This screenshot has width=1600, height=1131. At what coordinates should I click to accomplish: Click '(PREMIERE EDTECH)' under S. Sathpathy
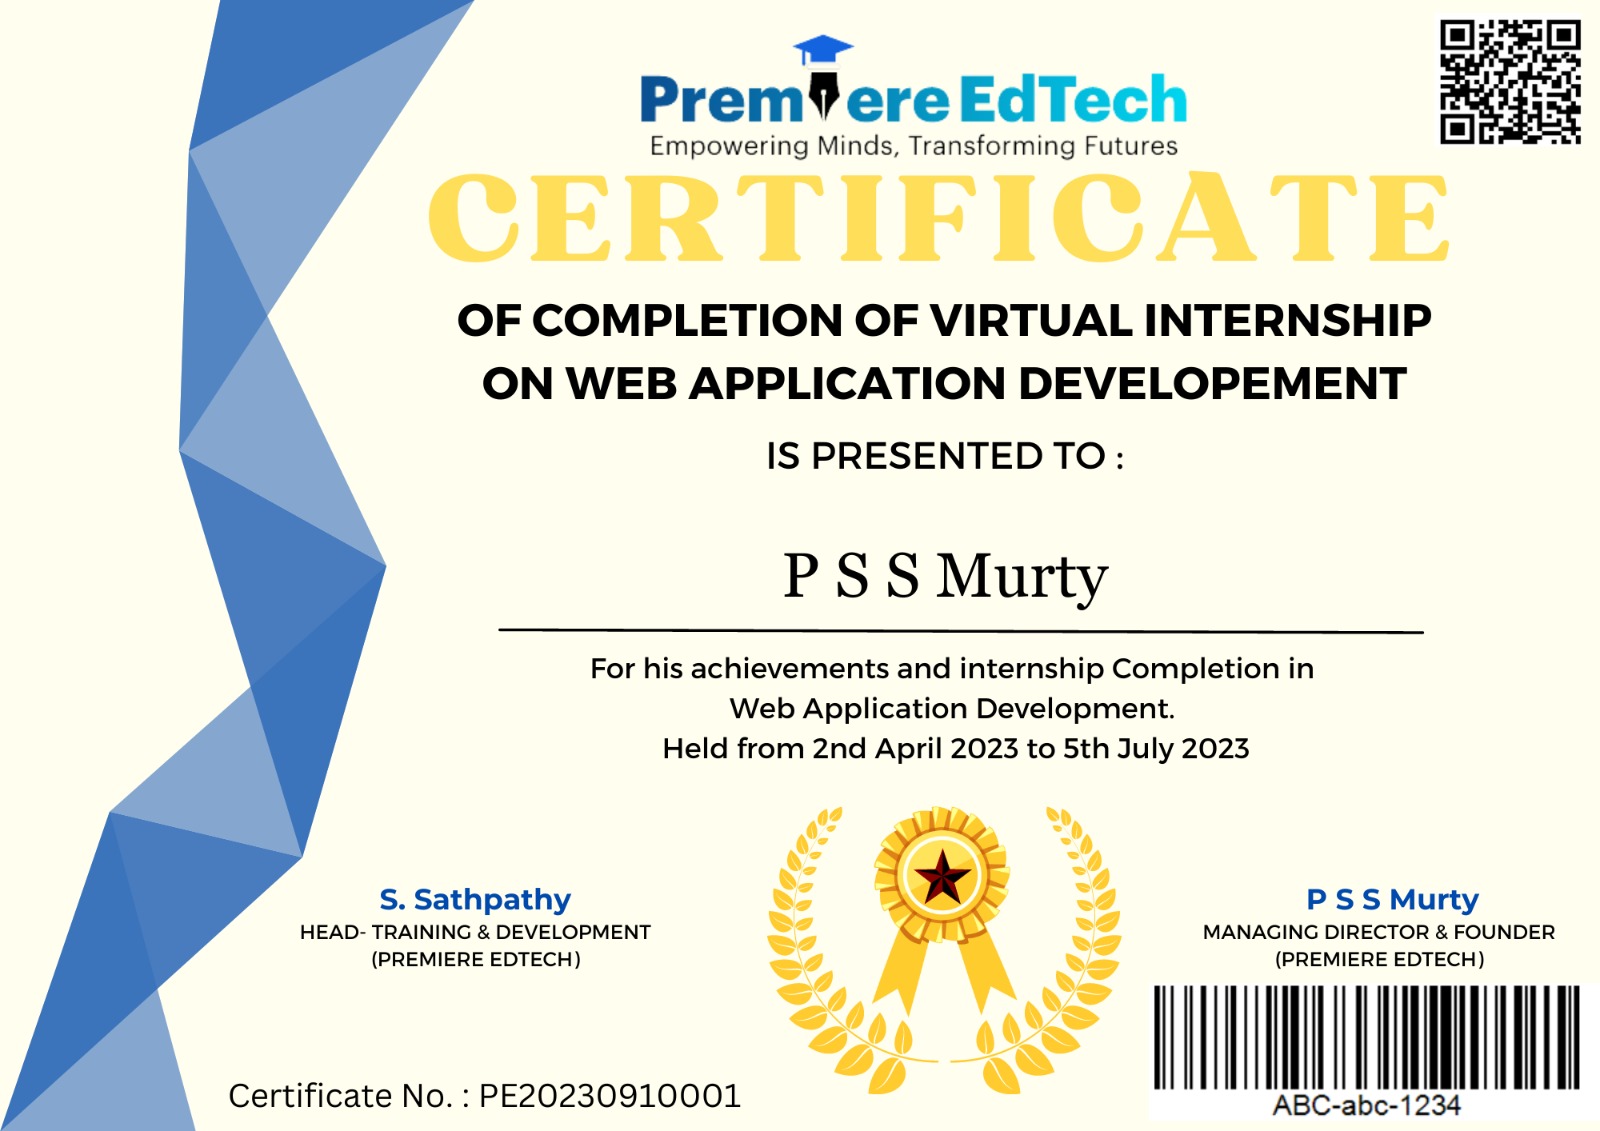click(x=476, y=959)
